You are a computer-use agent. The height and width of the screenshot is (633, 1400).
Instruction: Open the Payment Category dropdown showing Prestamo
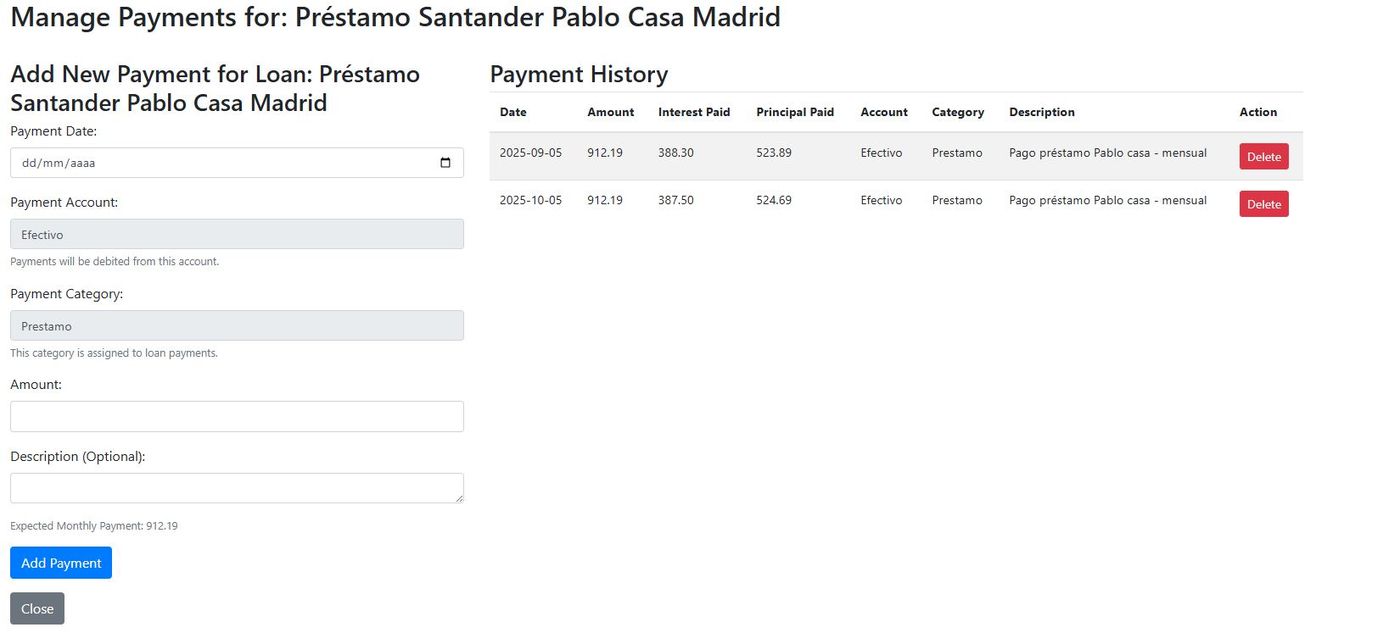click(x=236, y=325)
